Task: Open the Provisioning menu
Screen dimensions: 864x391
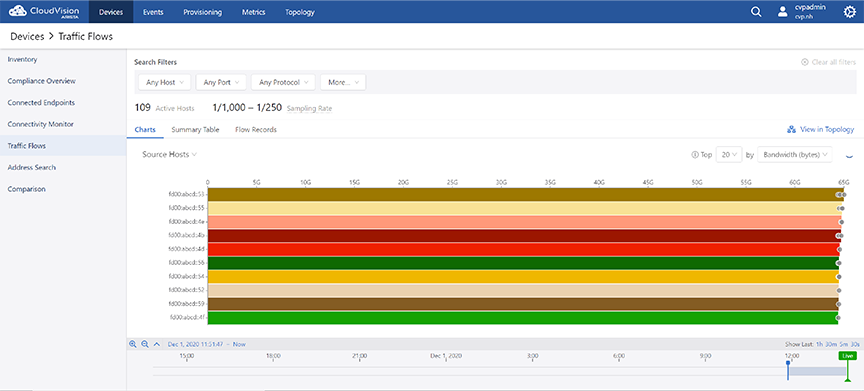Action: point(202,12)
